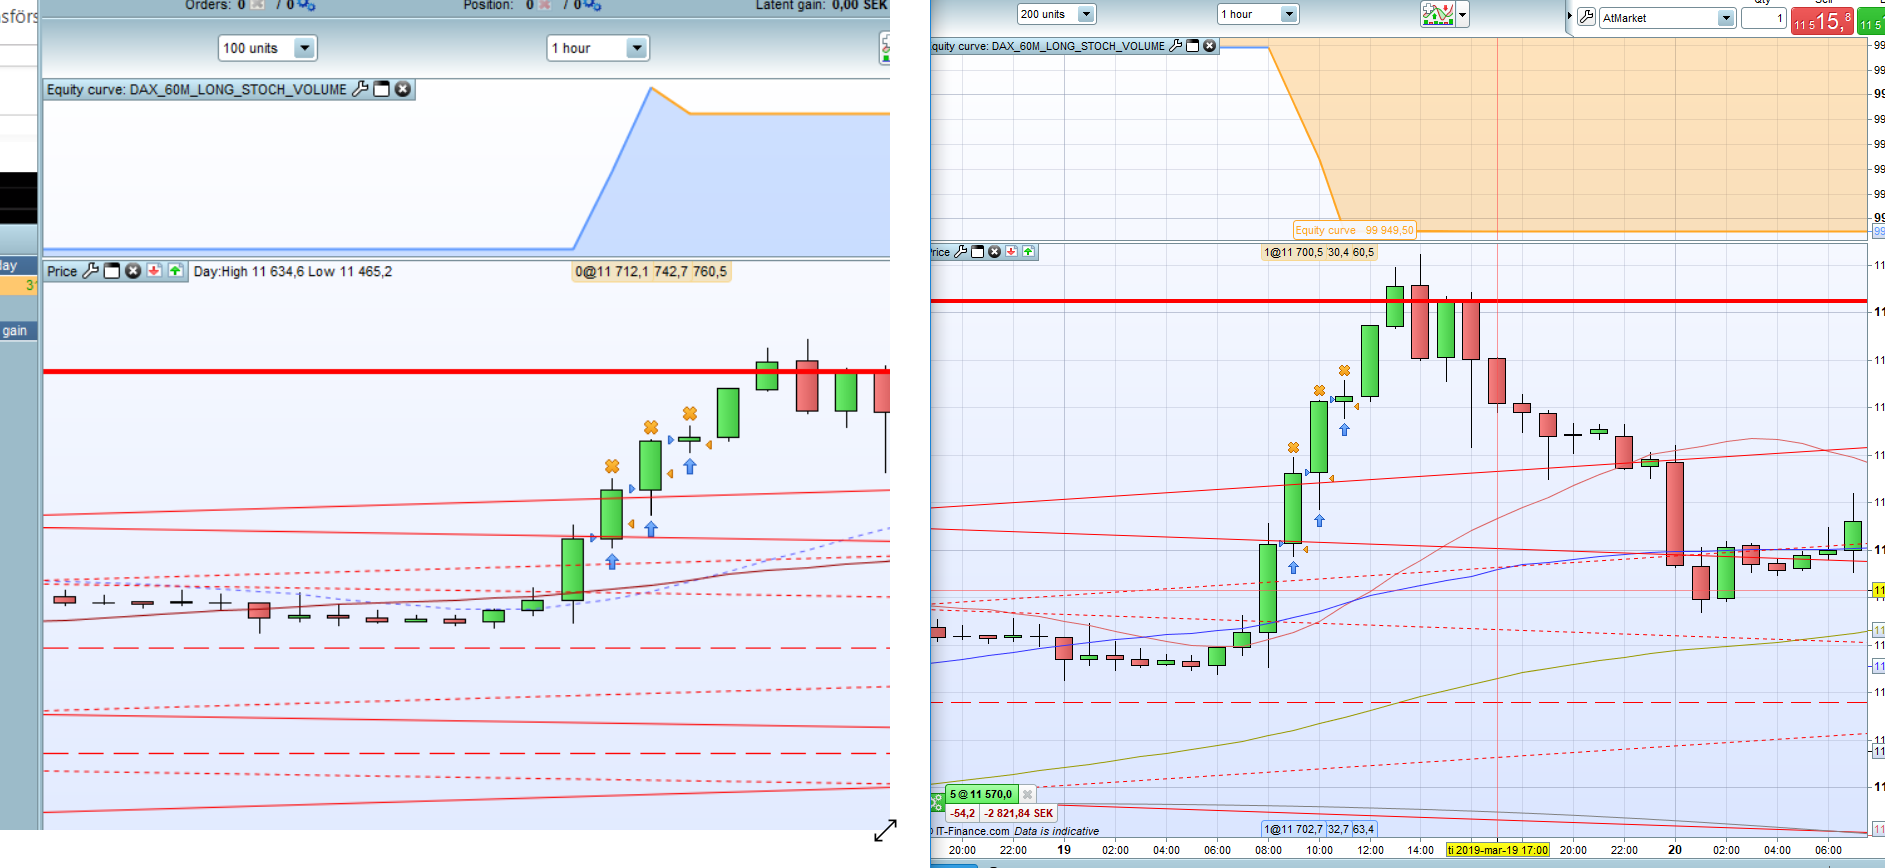The width and height of the screenshot is (1885, 868).
Task: Expand the small arrow left of order wrench
Action: 1570,17
